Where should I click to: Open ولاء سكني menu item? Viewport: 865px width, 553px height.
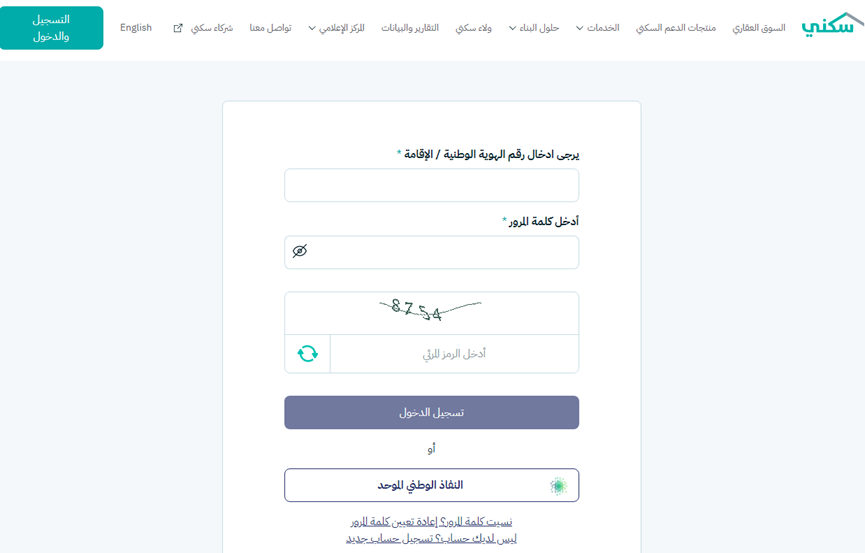473,28
